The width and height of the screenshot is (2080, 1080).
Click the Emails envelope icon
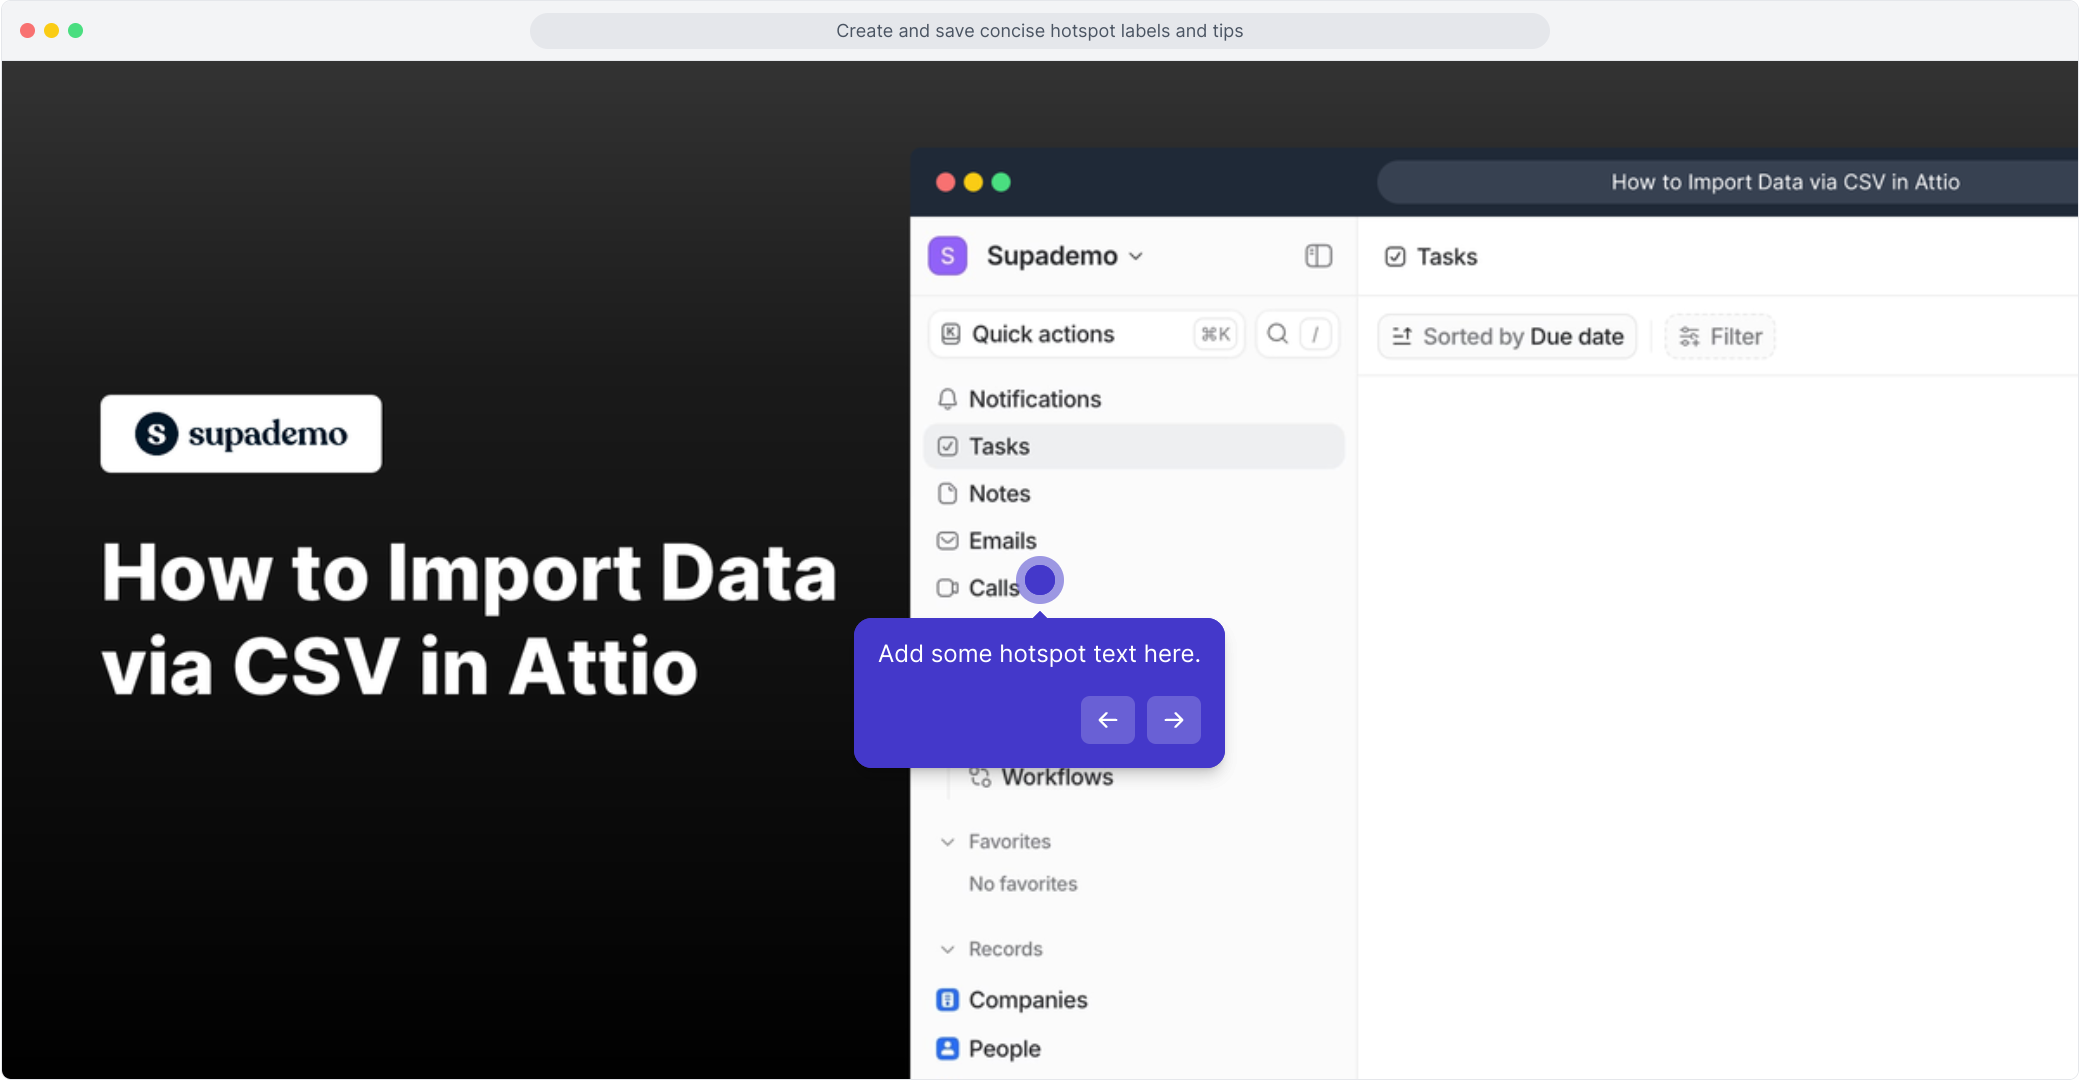click(947, 541)
